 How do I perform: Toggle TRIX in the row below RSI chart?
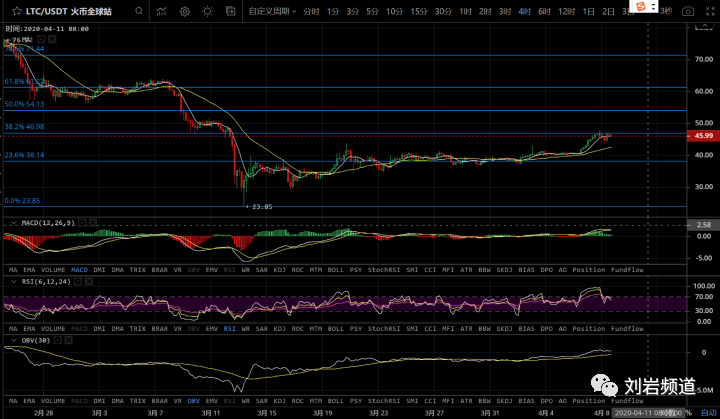click(137, 328)
